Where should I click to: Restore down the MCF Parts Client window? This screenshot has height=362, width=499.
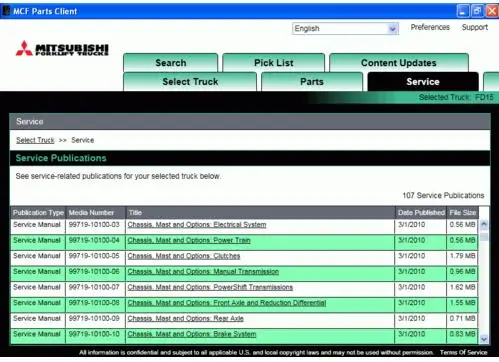point(477,11)
